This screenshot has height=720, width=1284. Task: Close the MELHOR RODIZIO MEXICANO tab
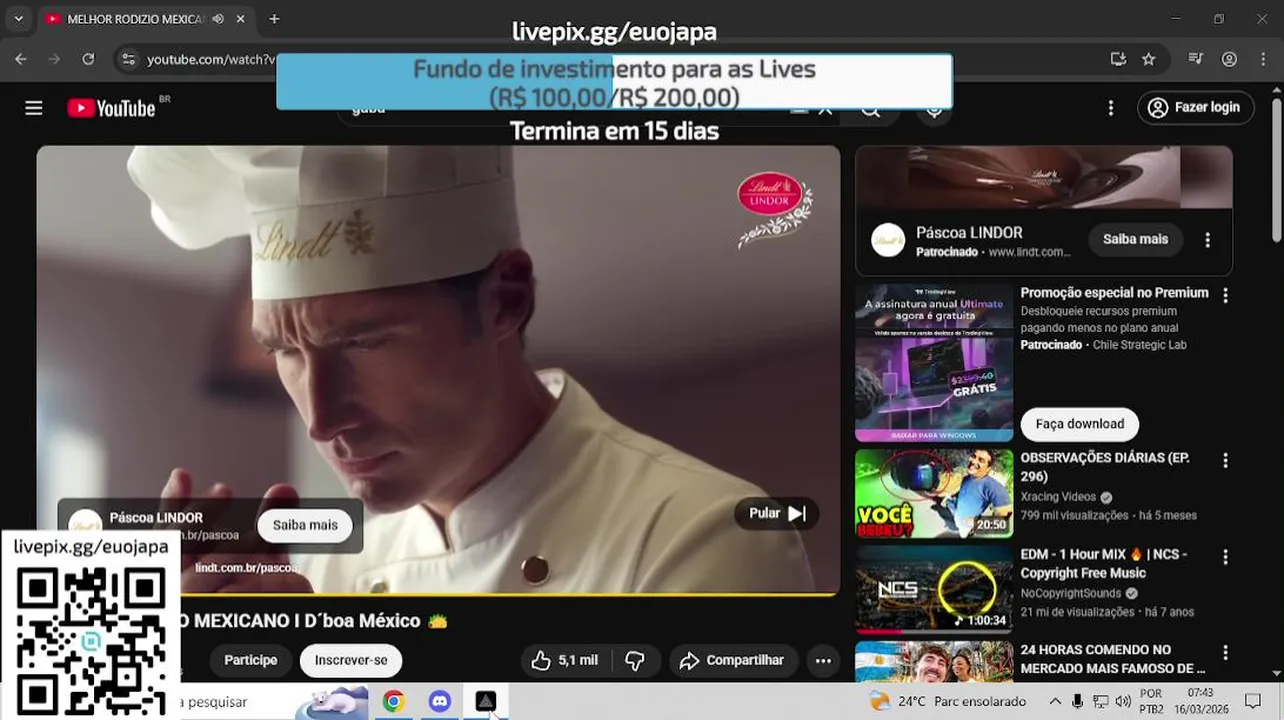tap(241, 19)
